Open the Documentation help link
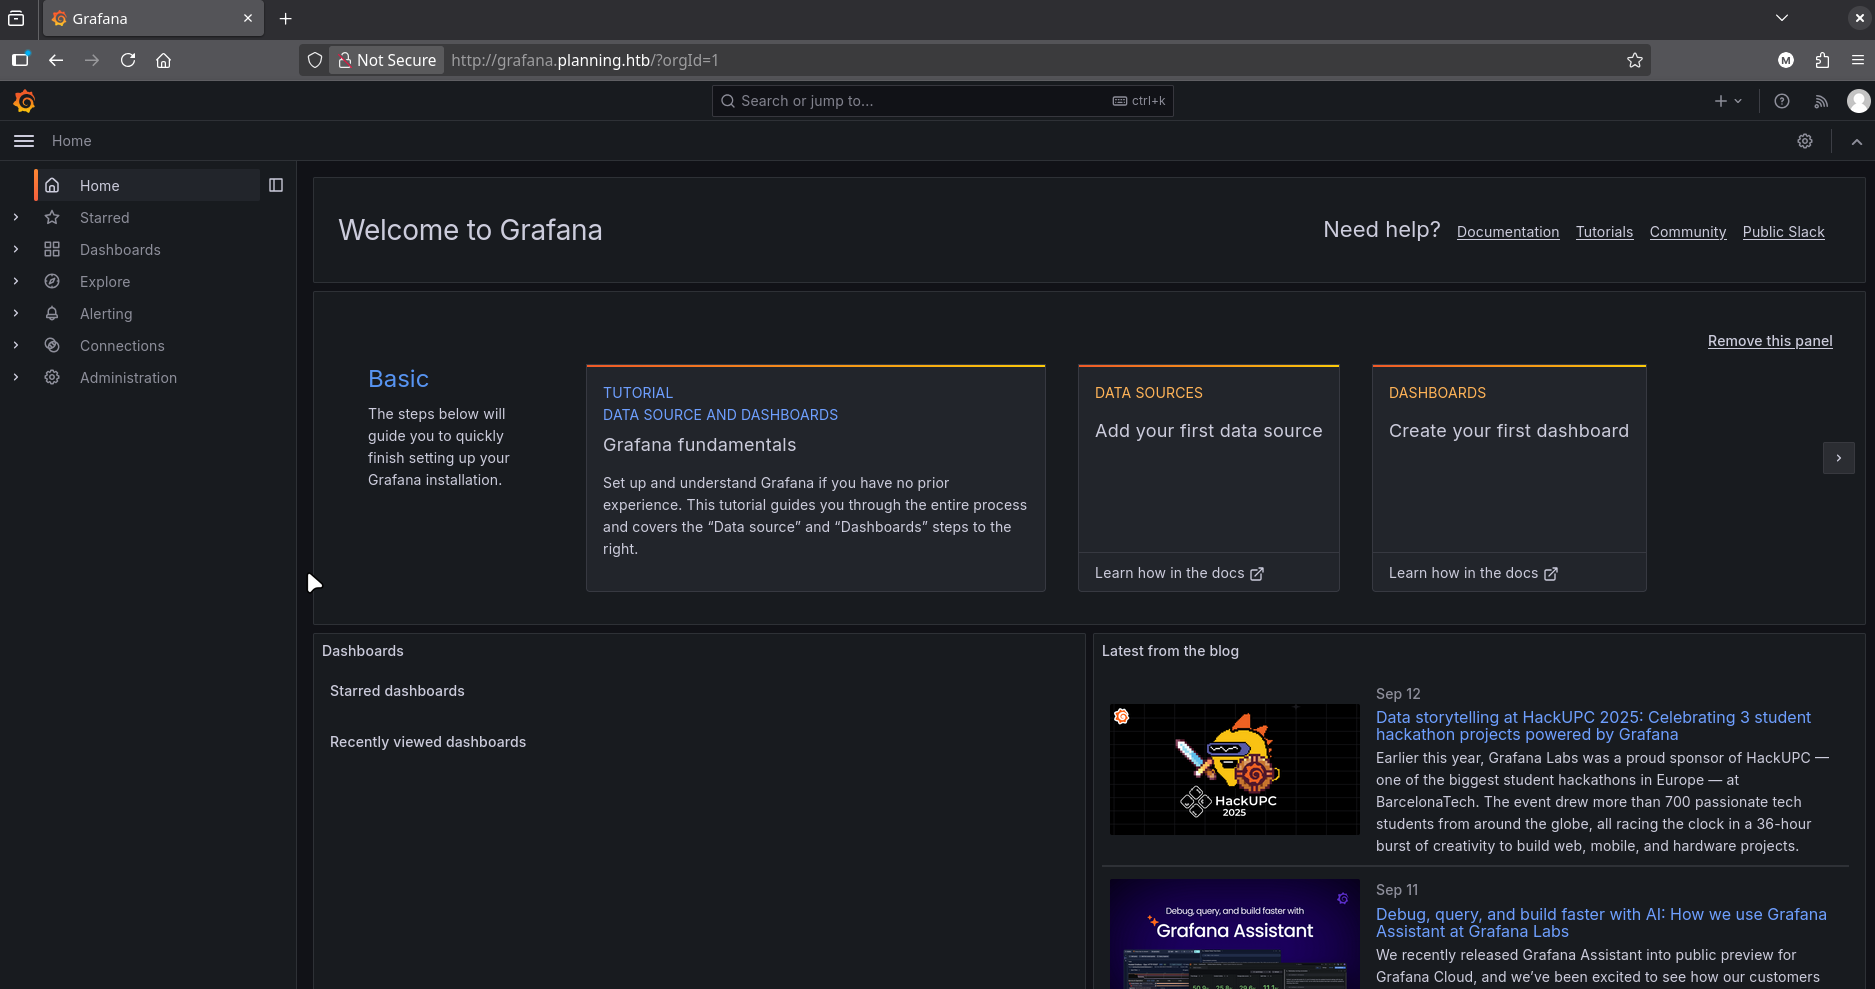1875x989 pixels. pyautogui.click(x=1507, y=232)
